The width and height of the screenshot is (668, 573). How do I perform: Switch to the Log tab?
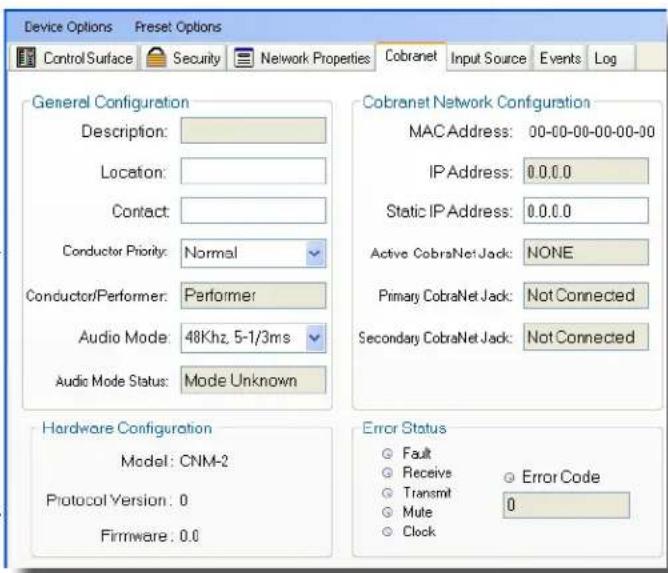coord(611,58)
